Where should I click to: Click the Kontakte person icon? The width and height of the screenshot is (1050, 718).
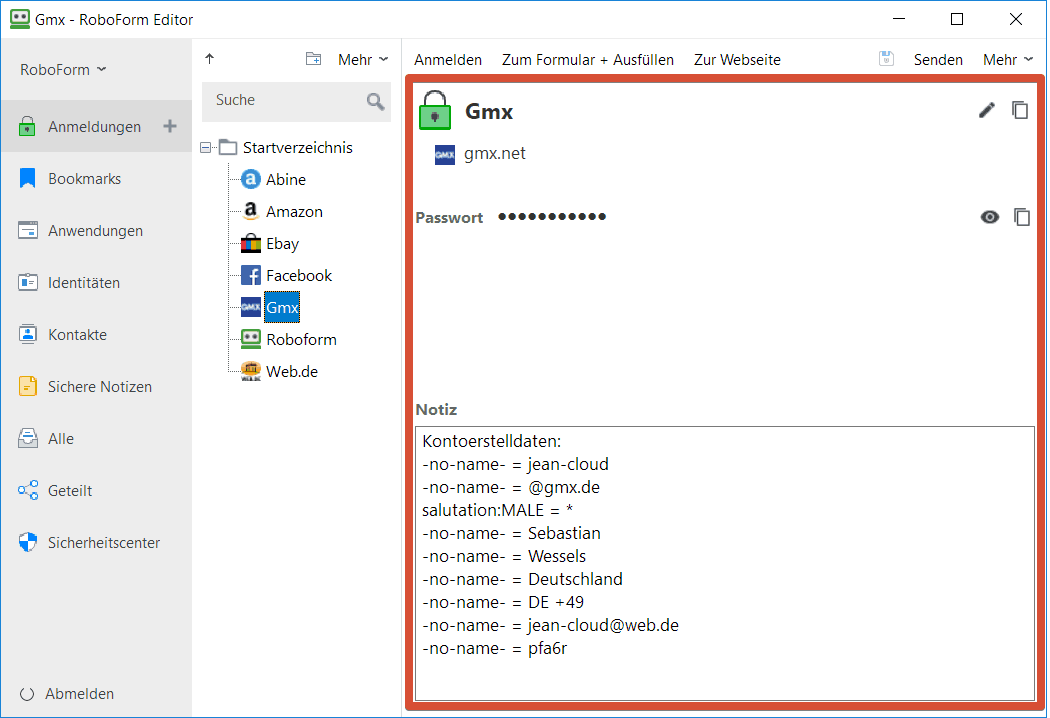27,334
